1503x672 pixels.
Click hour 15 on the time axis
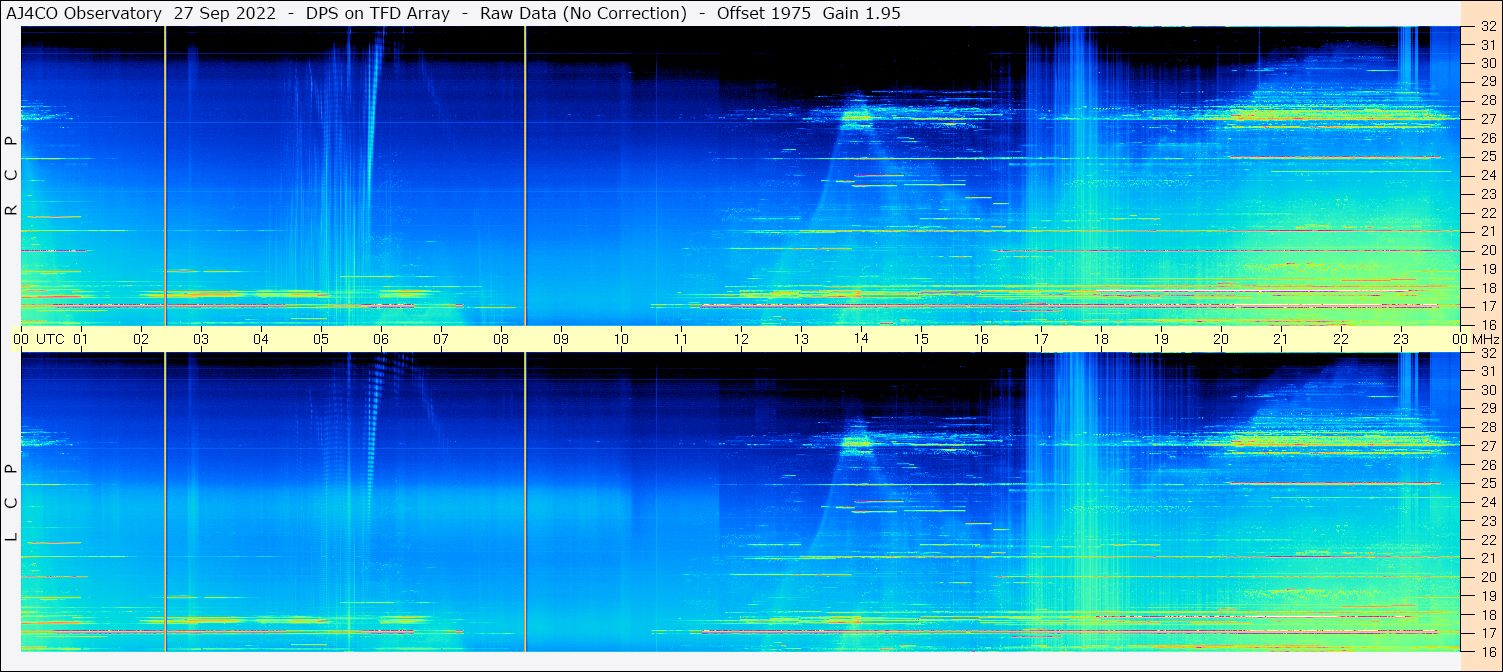[921, 339]
